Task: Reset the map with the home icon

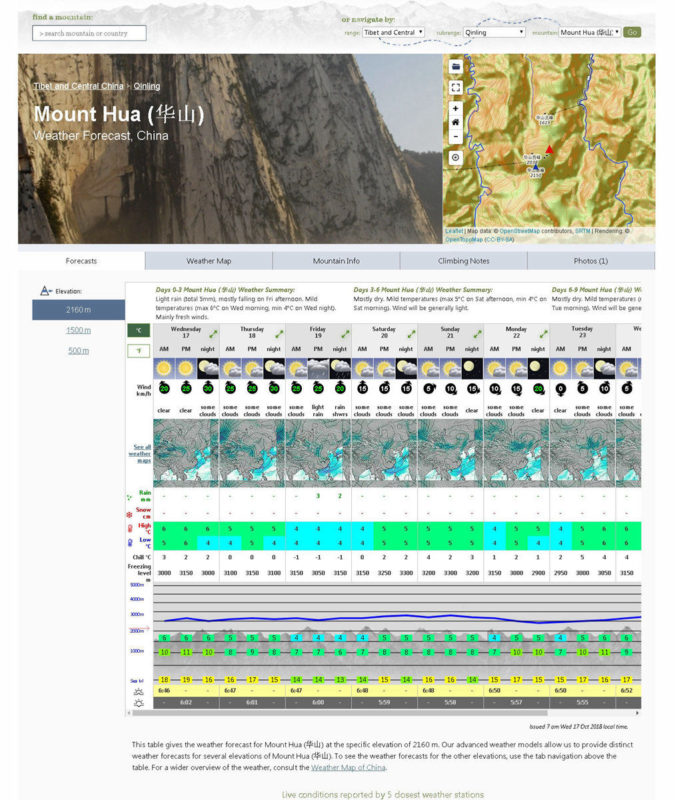Action: pos(456,122)
